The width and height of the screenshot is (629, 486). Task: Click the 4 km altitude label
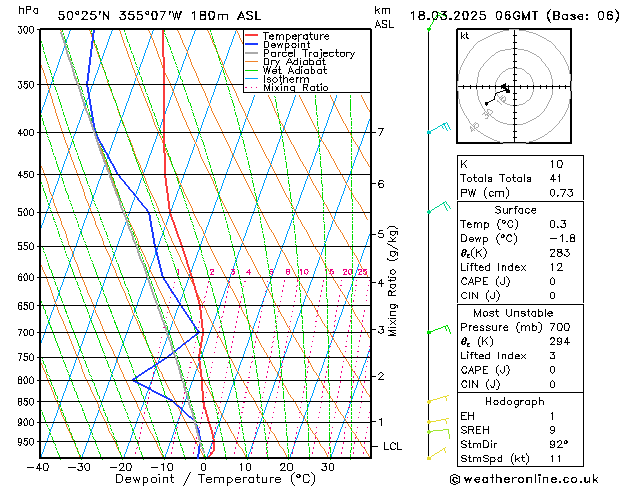(x=381, y=282)
